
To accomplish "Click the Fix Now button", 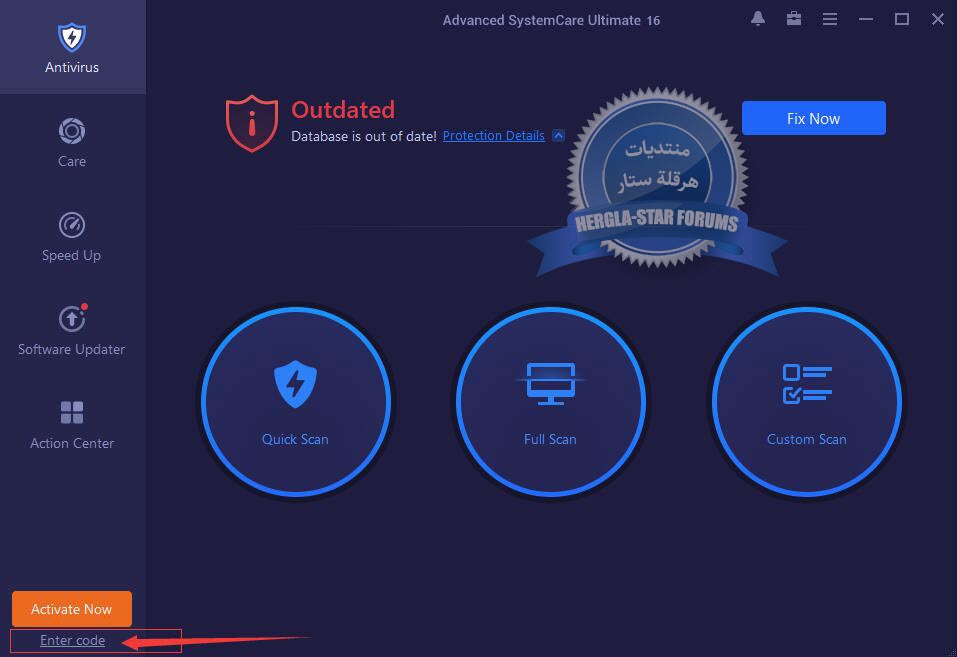I will click(814, 118).
